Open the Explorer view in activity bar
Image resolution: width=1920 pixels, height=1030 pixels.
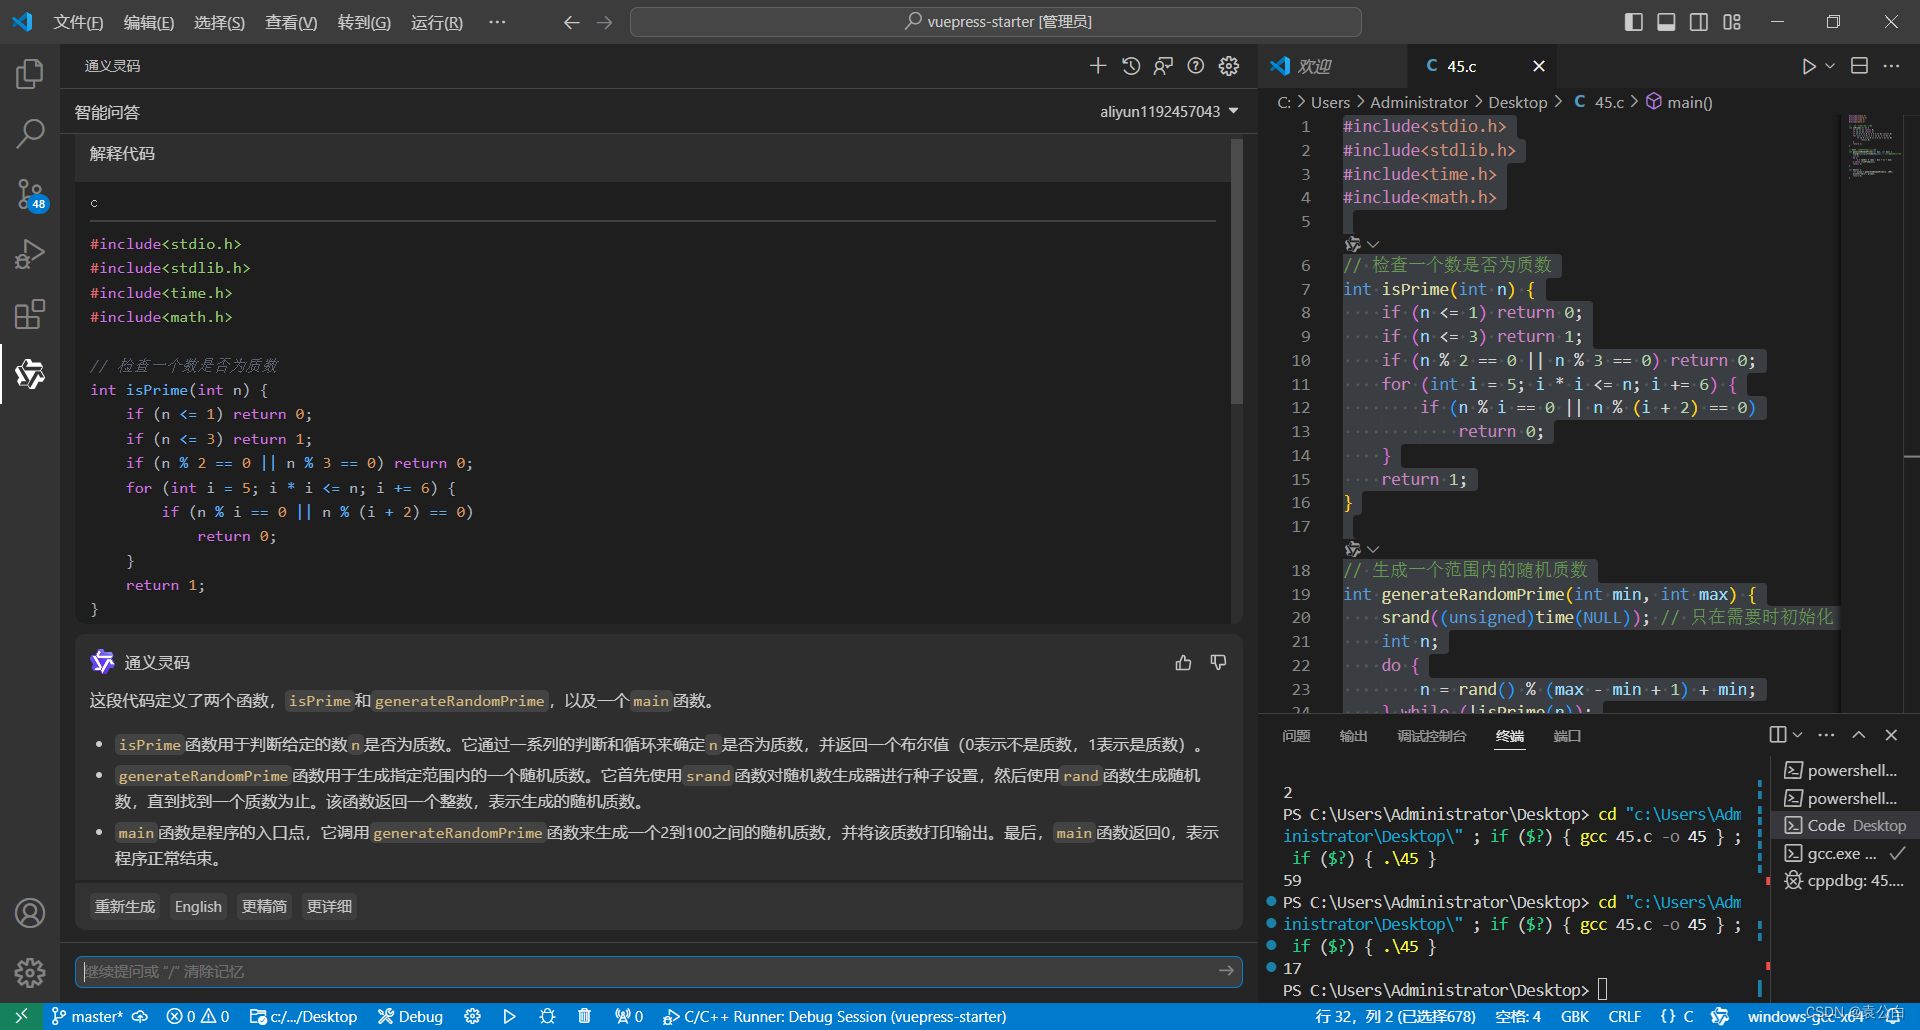pos(30,73)
